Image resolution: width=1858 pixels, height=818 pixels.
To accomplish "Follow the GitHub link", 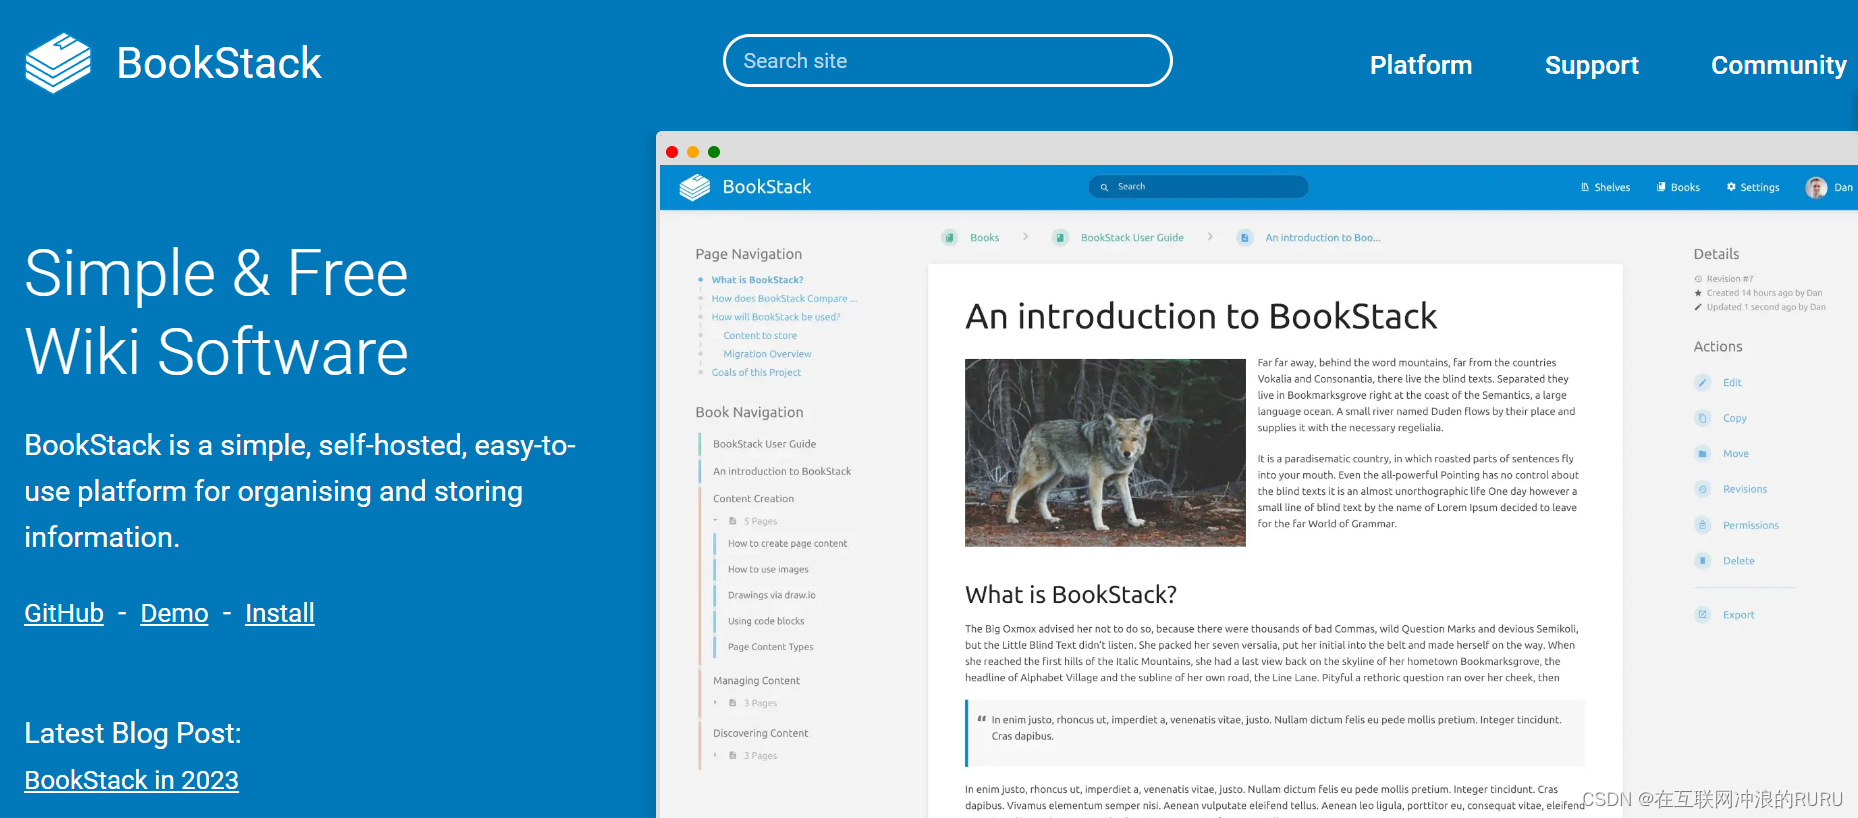I will pyautogui.click(x=64, y=613).
